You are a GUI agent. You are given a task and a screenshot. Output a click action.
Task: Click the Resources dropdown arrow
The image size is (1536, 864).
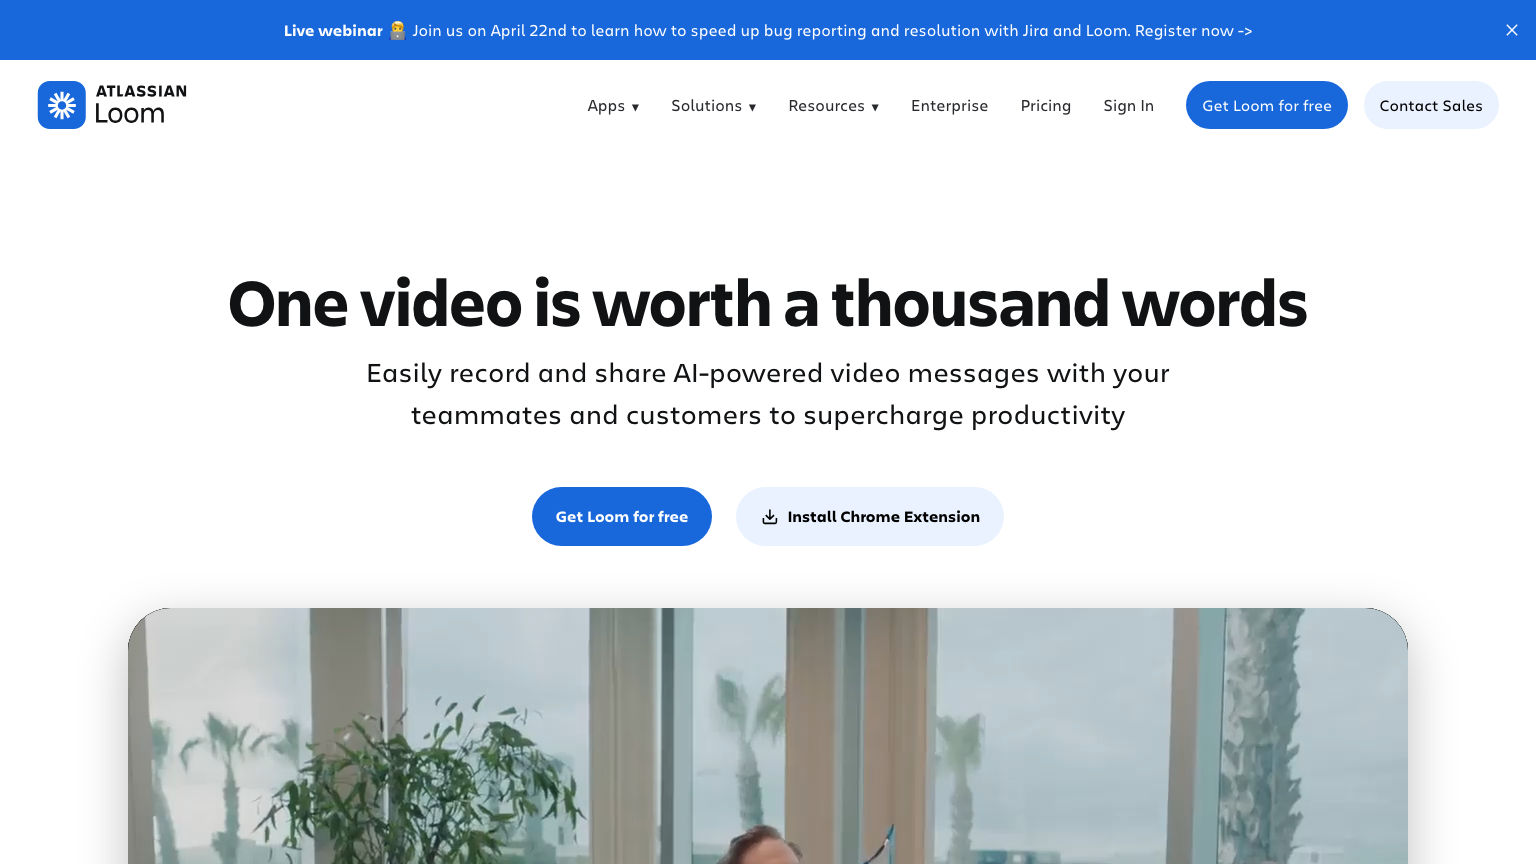(x=875, y=107)
